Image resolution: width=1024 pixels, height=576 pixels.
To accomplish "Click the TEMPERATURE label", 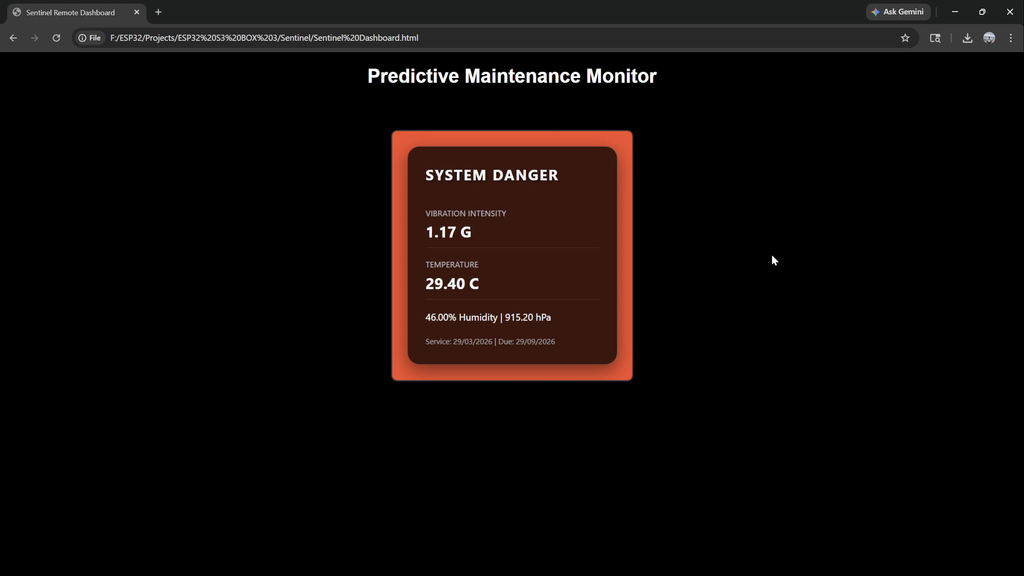I will tap(452, 264).
